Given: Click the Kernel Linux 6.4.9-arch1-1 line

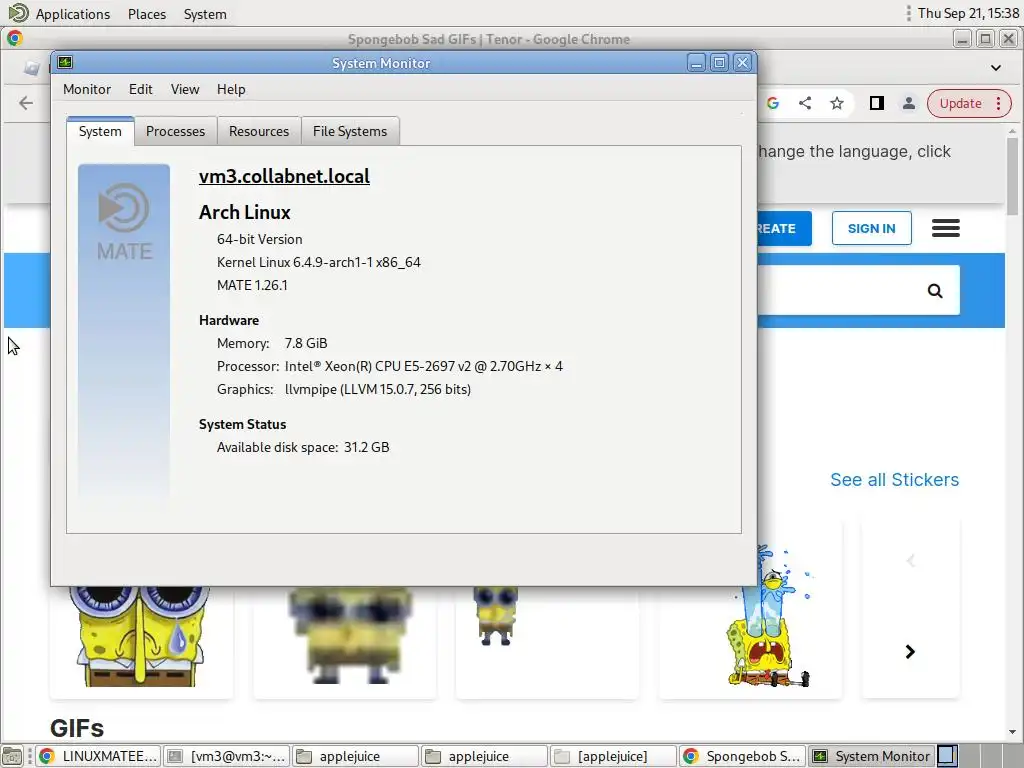Looking at the screenshot, I should pyautogui.click(x=319, y=263).
